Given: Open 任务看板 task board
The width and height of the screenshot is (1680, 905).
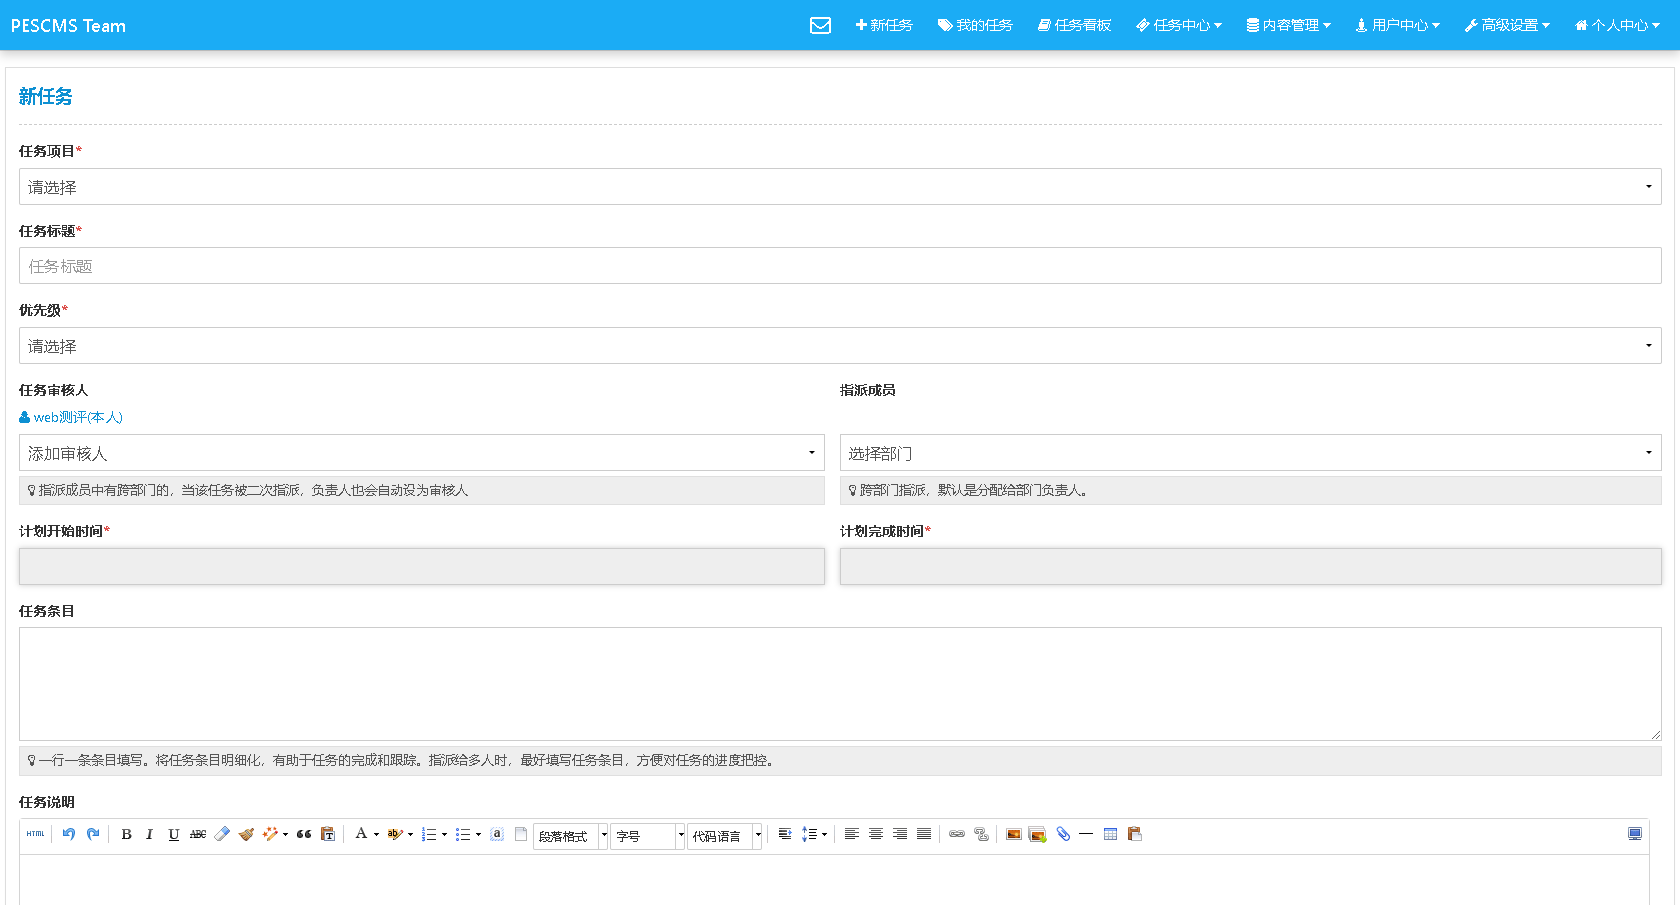Looking at the screenshot, I should [x=1075, y=25].
